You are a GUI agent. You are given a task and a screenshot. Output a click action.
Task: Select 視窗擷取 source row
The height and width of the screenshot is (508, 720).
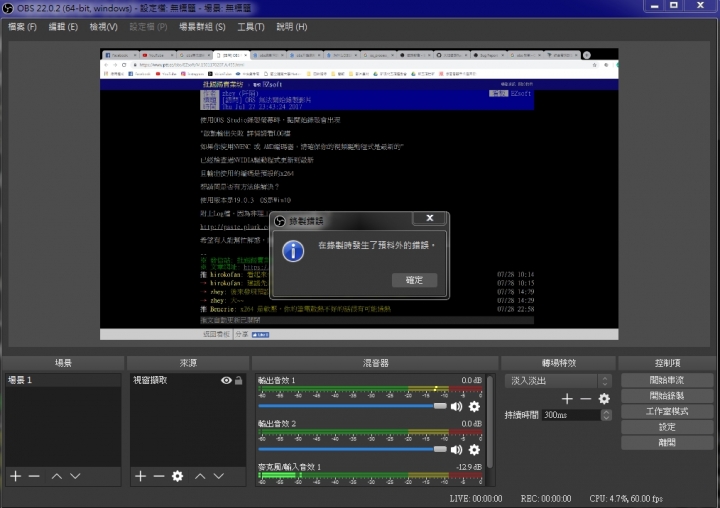coord(188,380)
